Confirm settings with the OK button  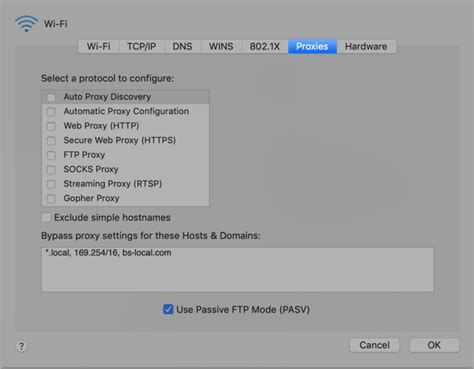[x=434, y=345]
